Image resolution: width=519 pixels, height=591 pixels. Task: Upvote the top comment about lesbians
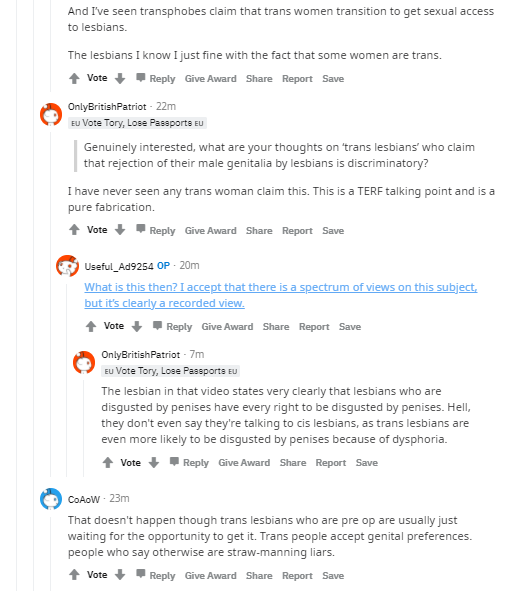[74, 78]
